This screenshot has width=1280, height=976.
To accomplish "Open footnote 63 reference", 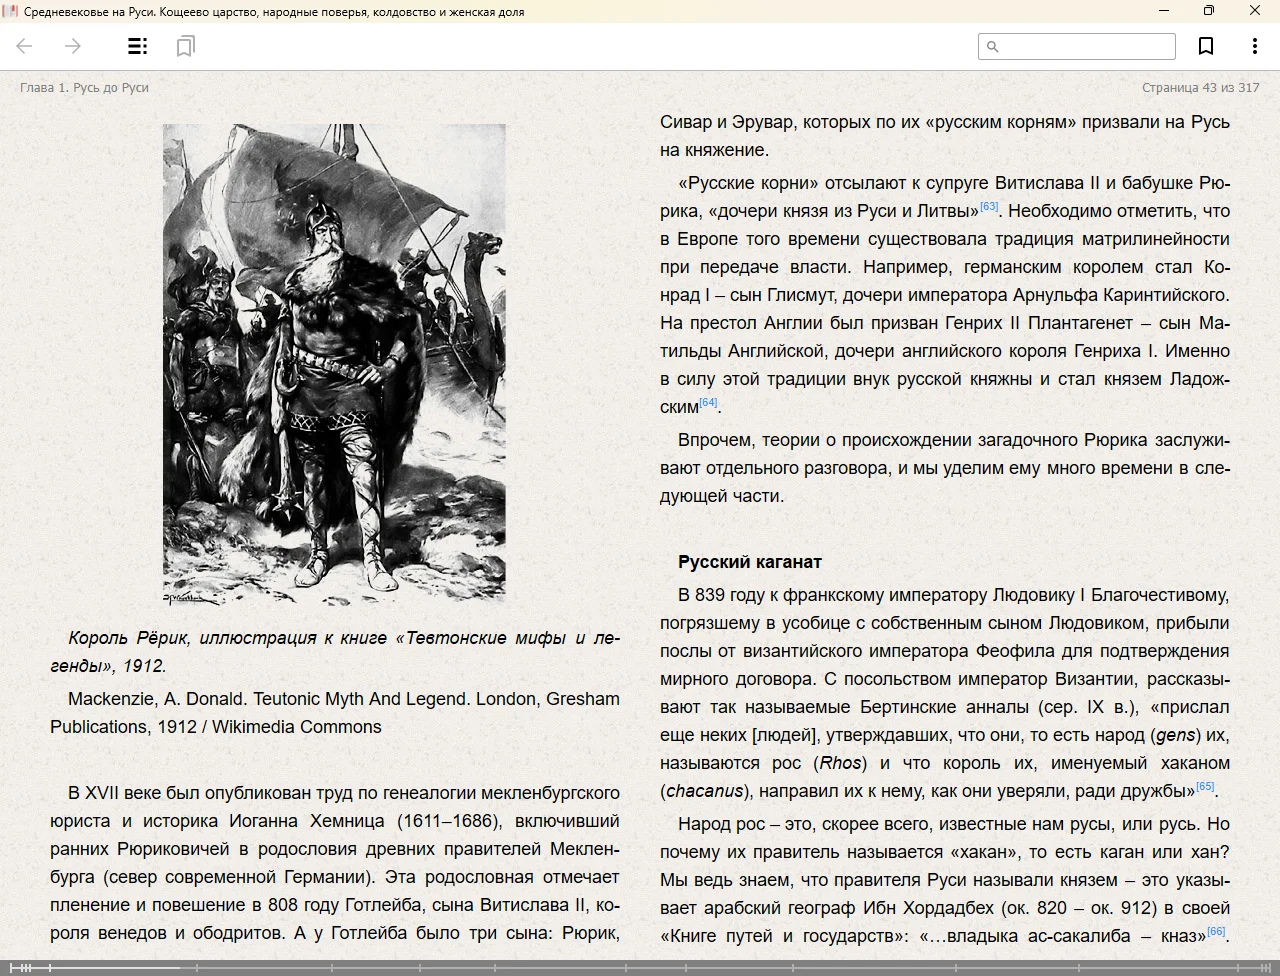I will click(x=989, y=207).
